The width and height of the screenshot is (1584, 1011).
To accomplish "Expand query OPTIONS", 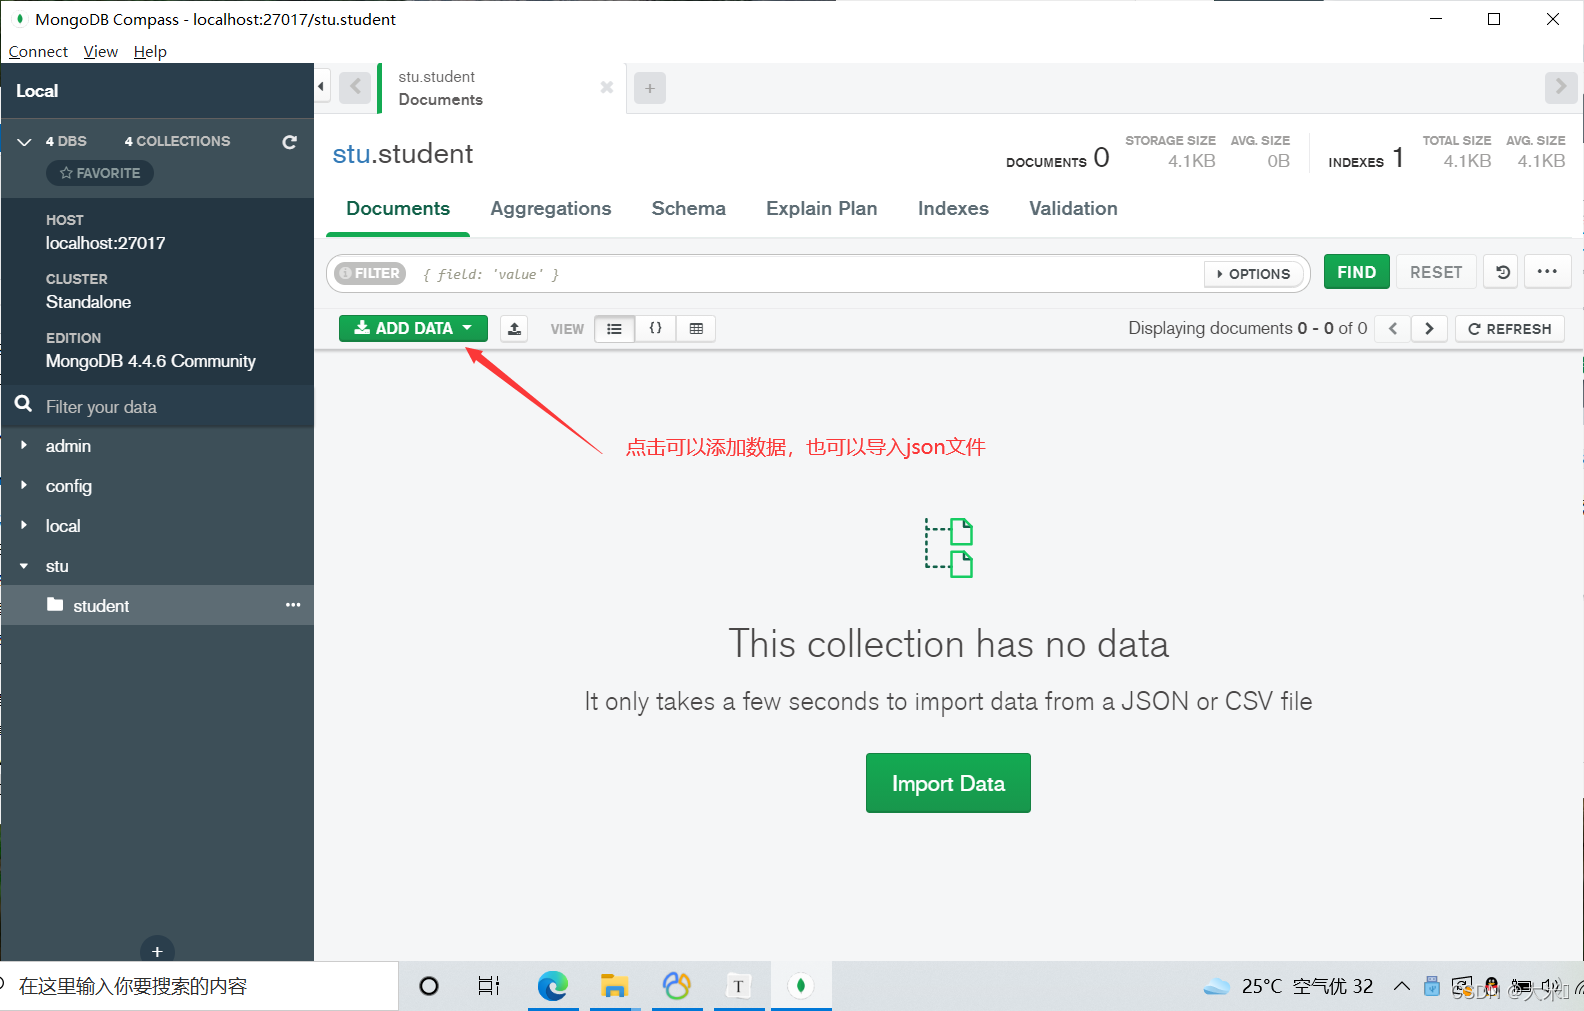I will click(1254, 273).
